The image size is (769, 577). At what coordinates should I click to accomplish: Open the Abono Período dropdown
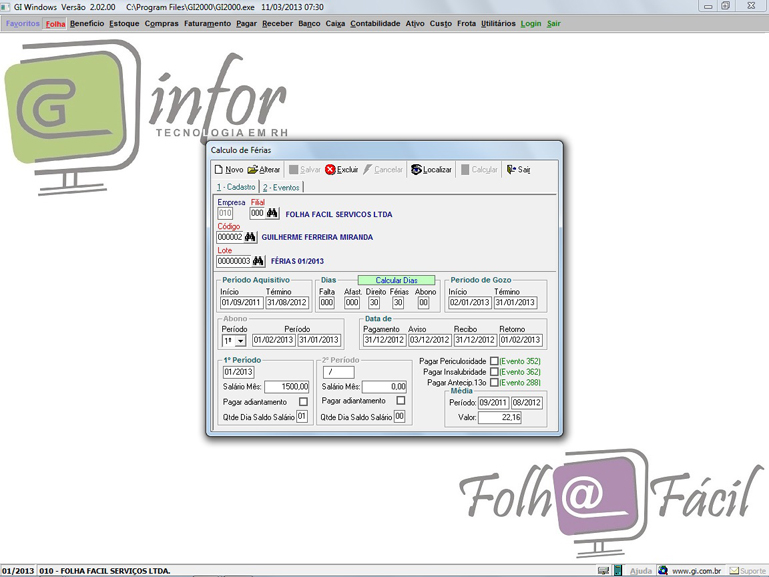click(240, 341)
